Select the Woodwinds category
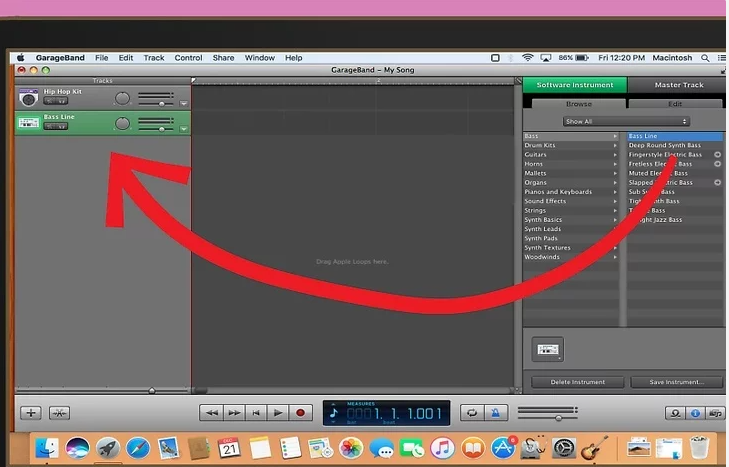The width and height of the screenshot is (729, 467). [571, 257]
